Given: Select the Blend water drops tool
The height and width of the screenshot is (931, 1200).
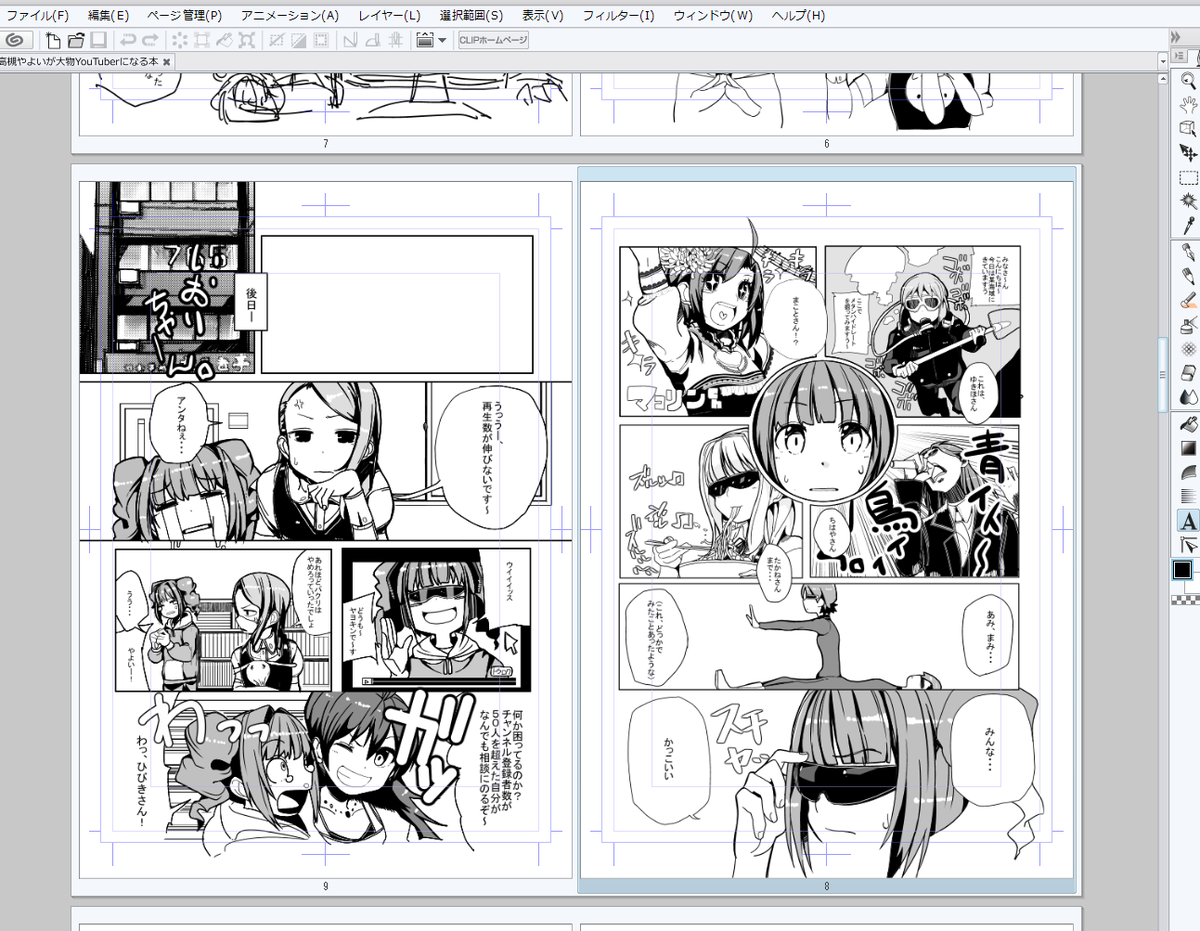Looking at the screenshot, I should pyautogui.click(x=1188, y=397).
